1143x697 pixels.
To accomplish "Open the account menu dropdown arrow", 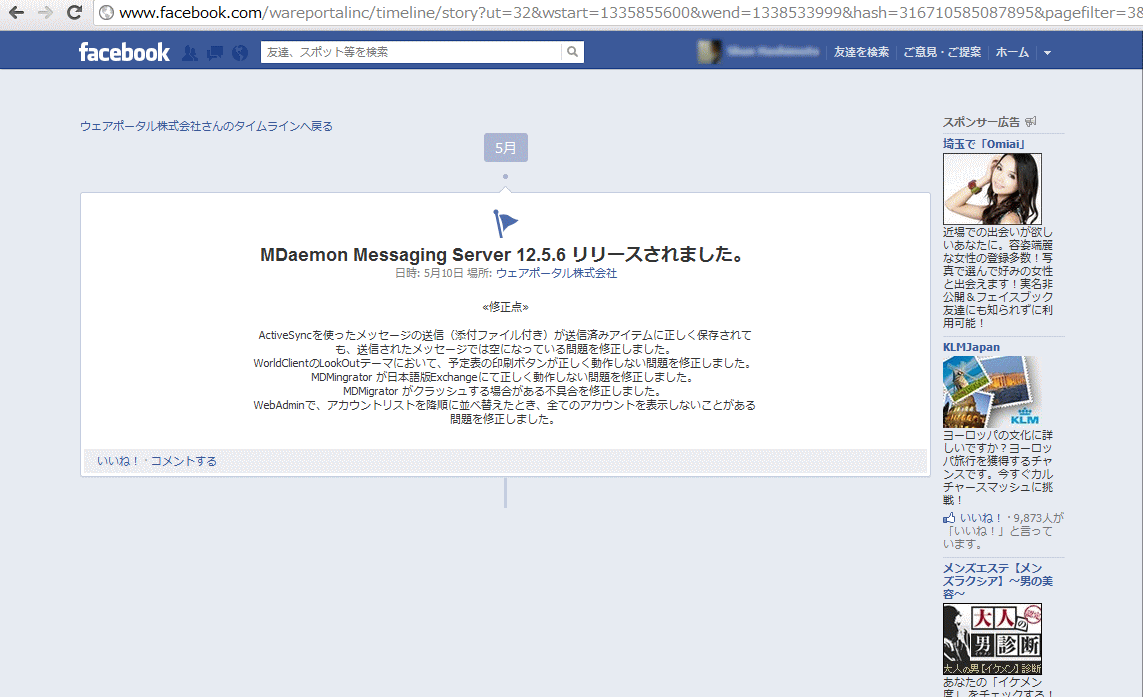I will pyautogui.click(x=1048, y=52).
